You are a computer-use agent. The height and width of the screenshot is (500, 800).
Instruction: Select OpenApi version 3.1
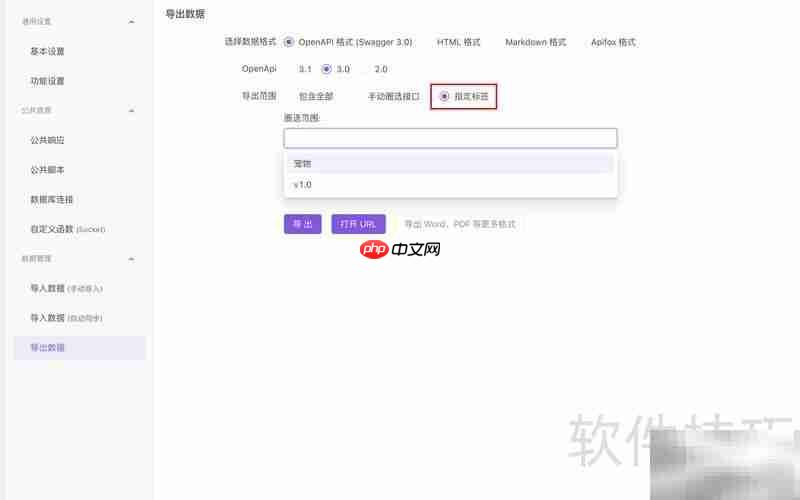tap(305, 69)
